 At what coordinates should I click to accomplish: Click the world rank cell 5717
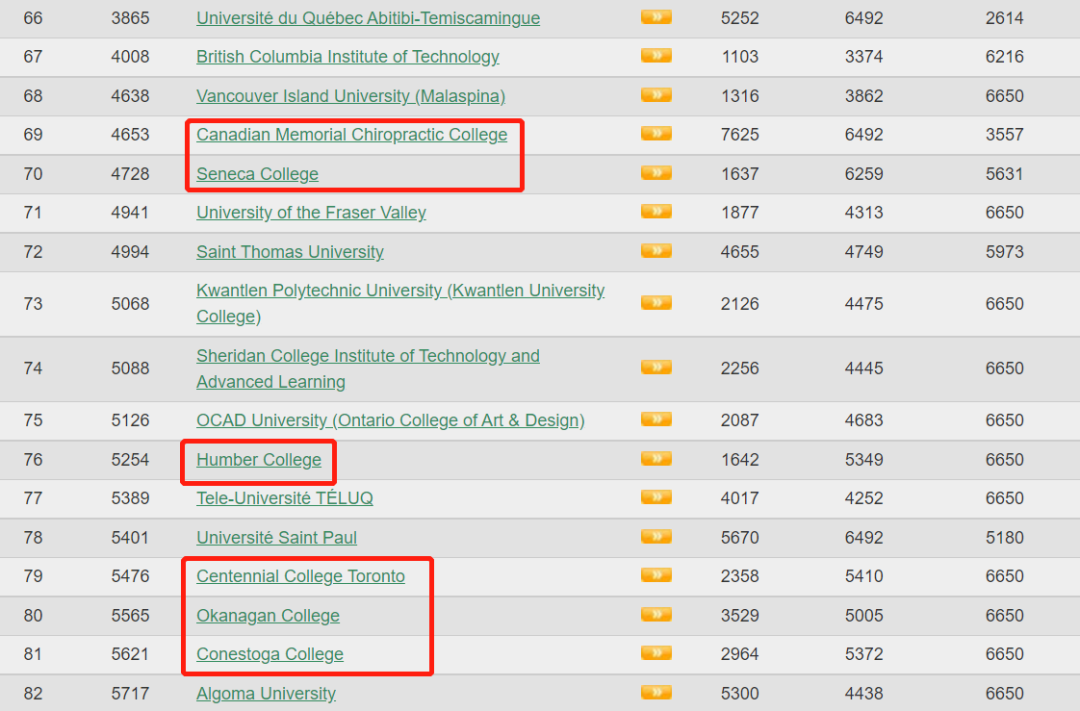[x=130, y=693]
